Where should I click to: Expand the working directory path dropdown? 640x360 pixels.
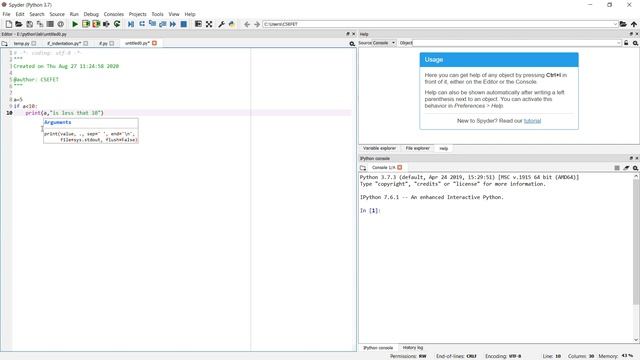(615, 24)
